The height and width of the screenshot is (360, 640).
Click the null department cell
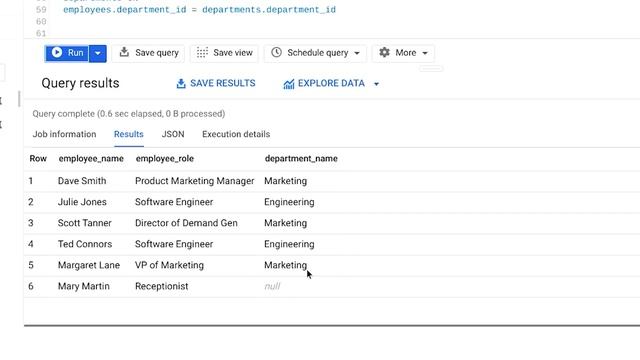pos(272,286)
